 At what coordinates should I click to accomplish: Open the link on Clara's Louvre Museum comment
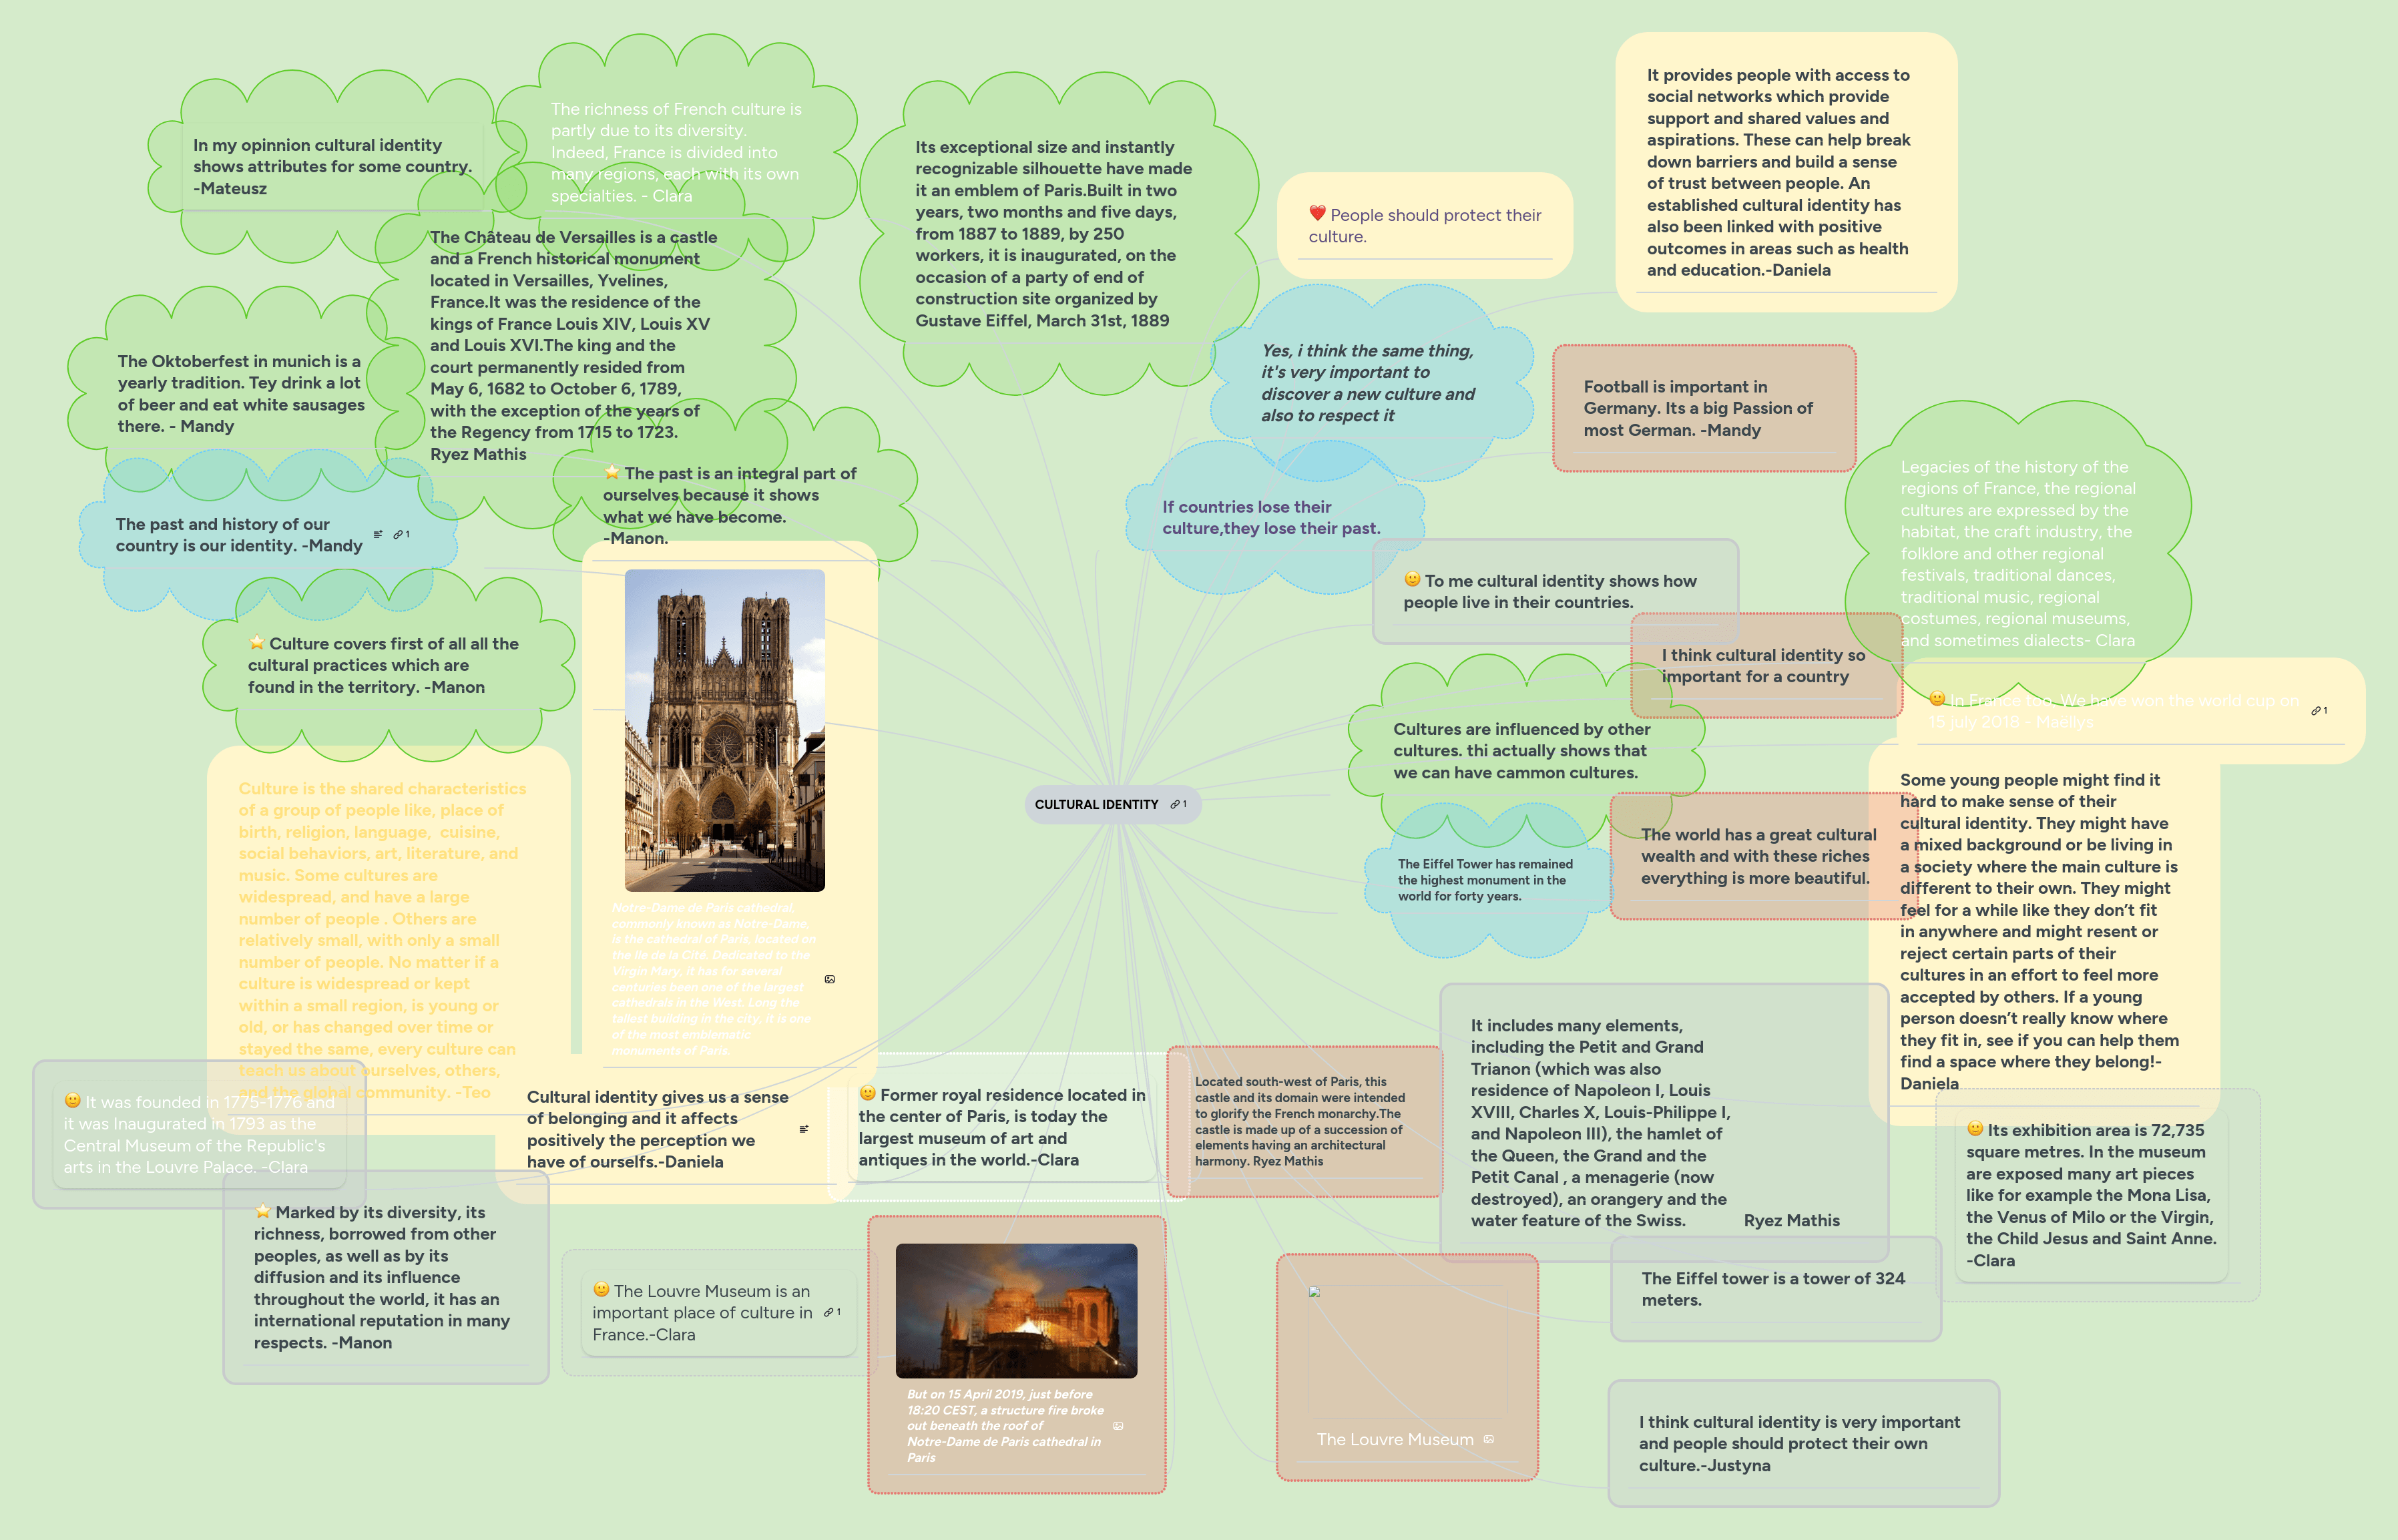tap(829, 1312)
